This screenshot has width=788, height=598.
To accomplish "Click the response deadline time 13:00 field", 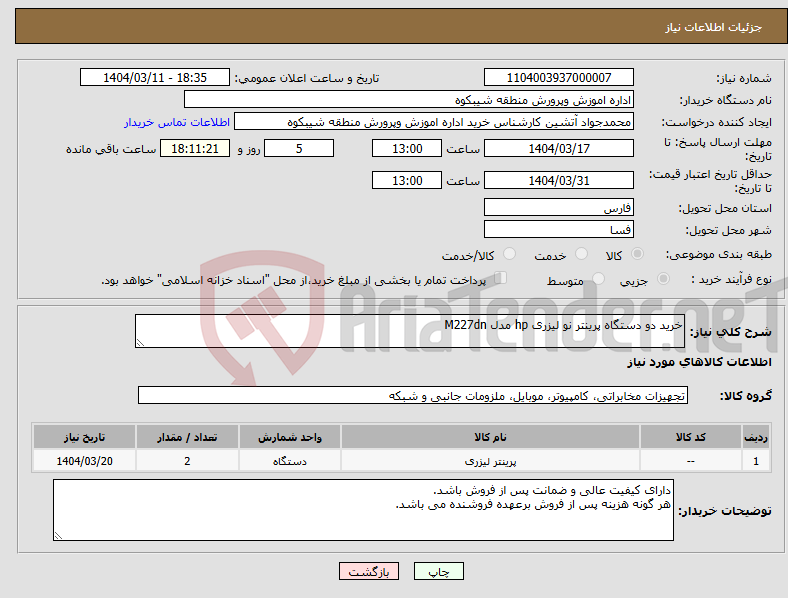I will pyautogui.click(x=407, y=148).
